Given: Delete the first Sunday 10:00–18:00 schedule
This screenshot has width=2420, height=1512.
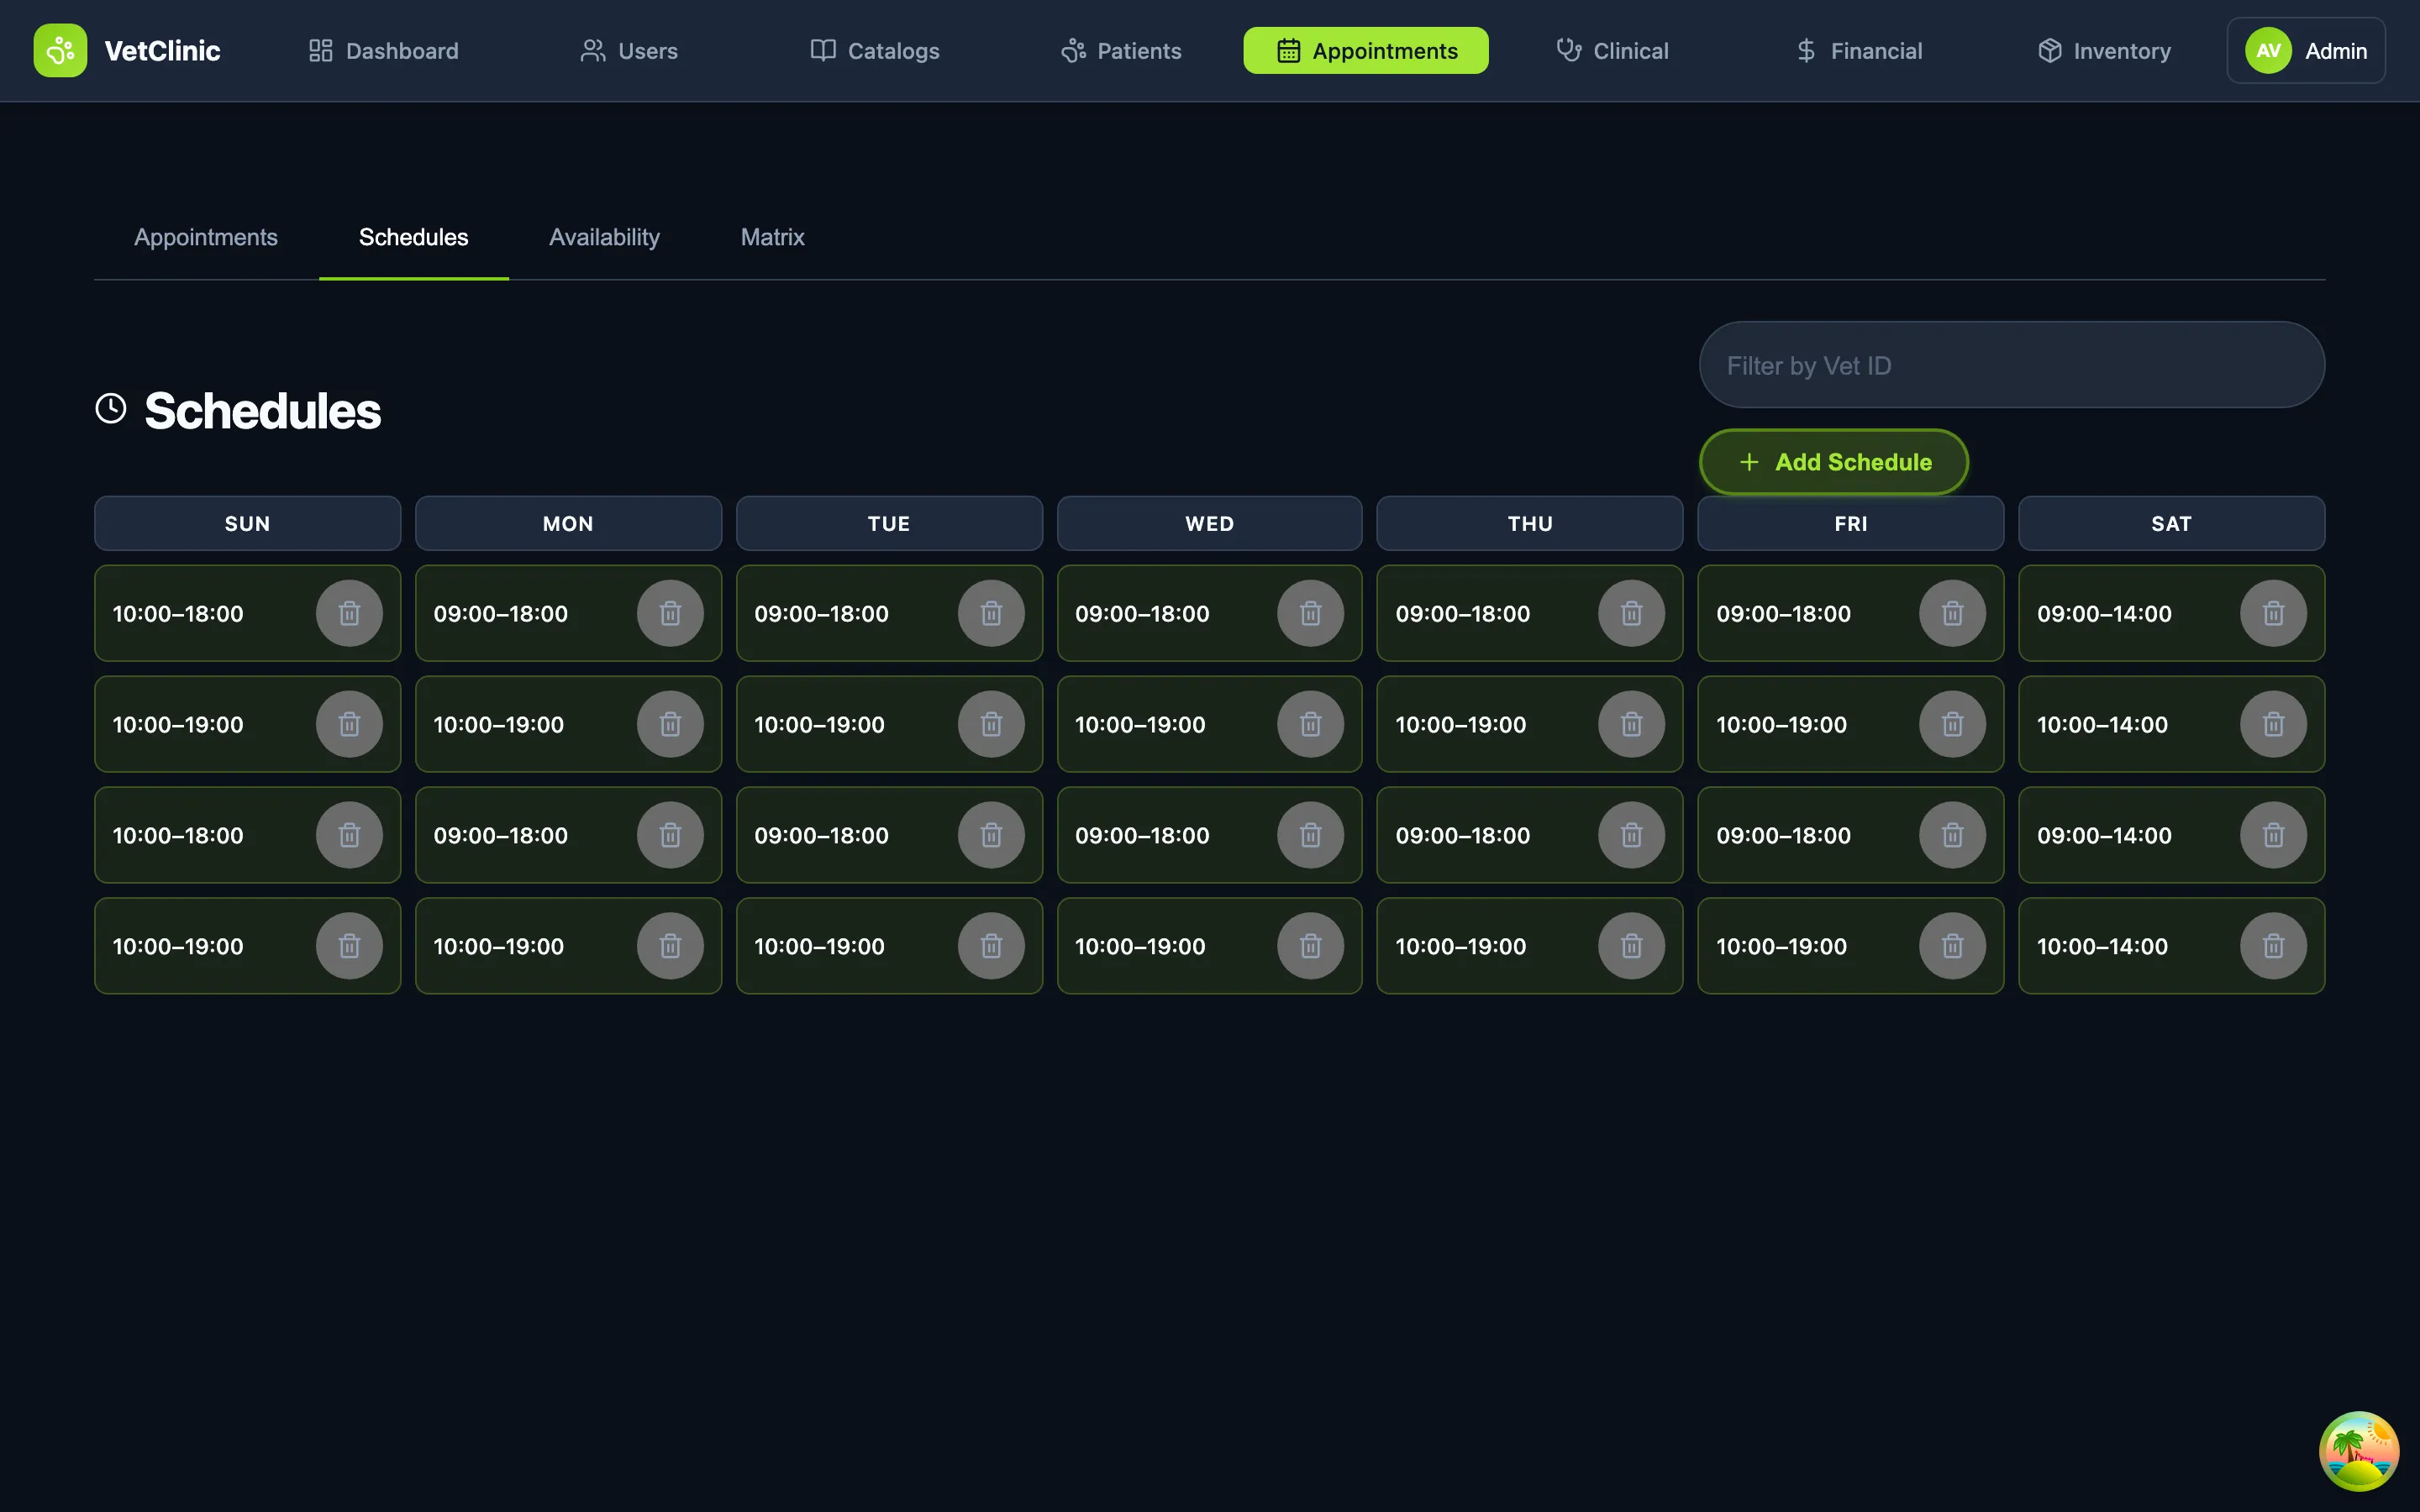Looking at the screenshot, I should 349,613.
